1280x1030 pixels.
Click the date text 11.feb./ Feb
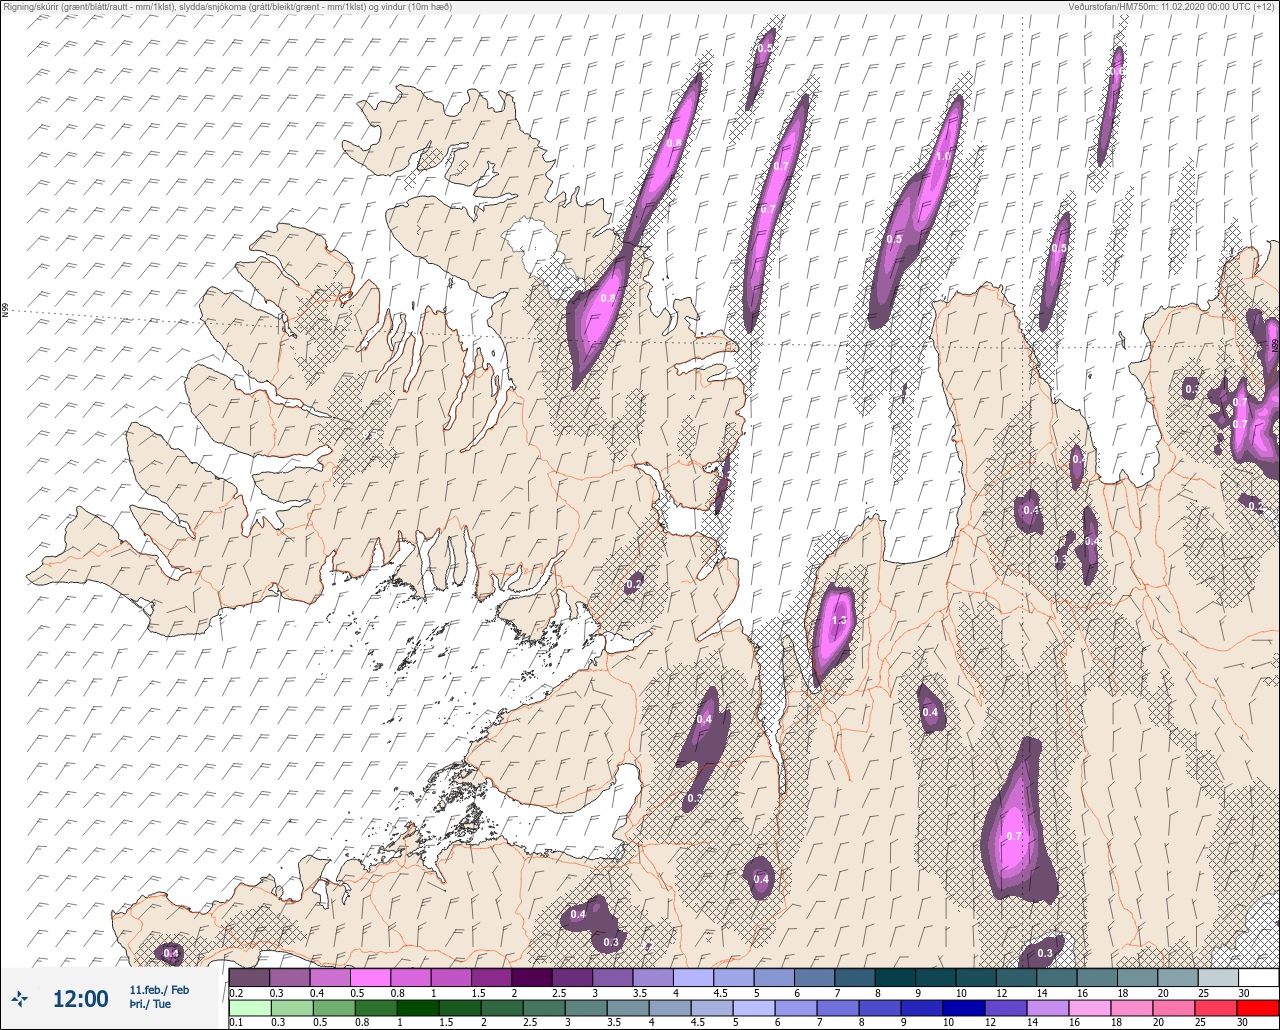[159, 990]
